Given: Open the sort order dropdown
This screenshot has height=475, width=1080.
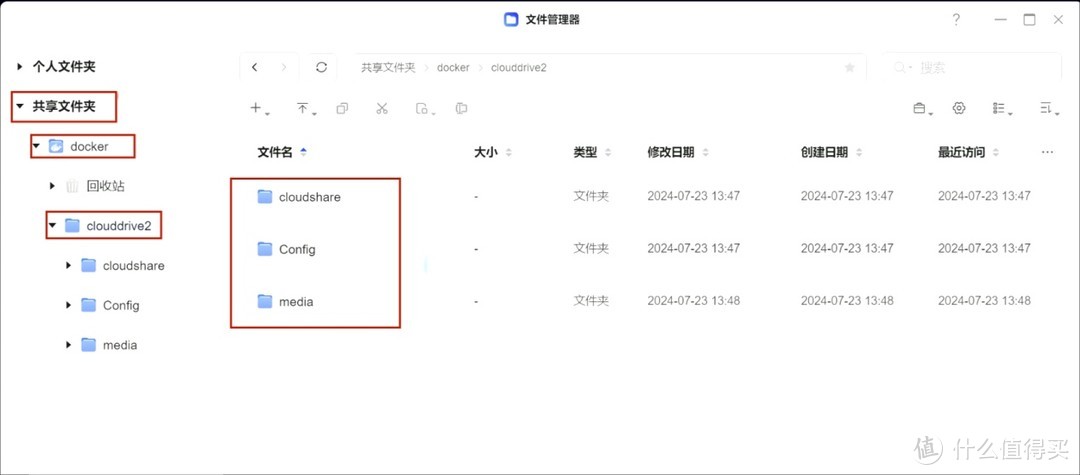Looking at the screenshot, I should pyautogui.click(x=1049, y=109).
